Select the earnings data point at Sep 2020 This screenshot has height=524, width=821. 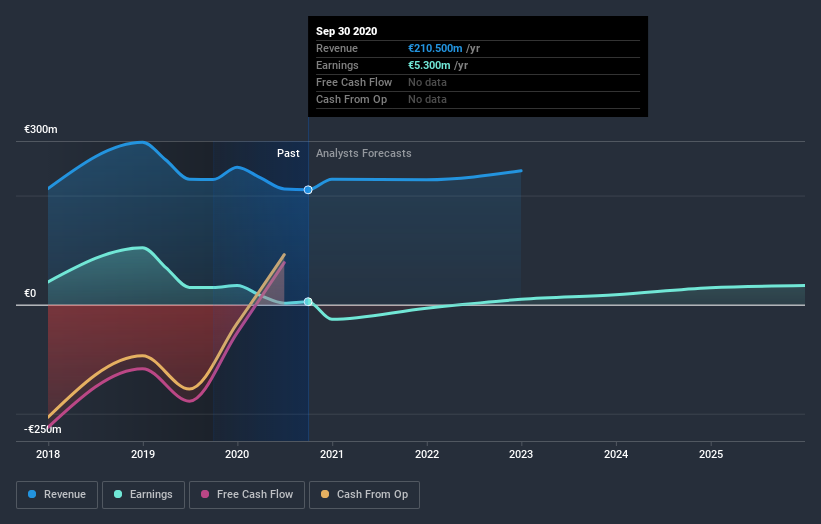tap(308, 302)
